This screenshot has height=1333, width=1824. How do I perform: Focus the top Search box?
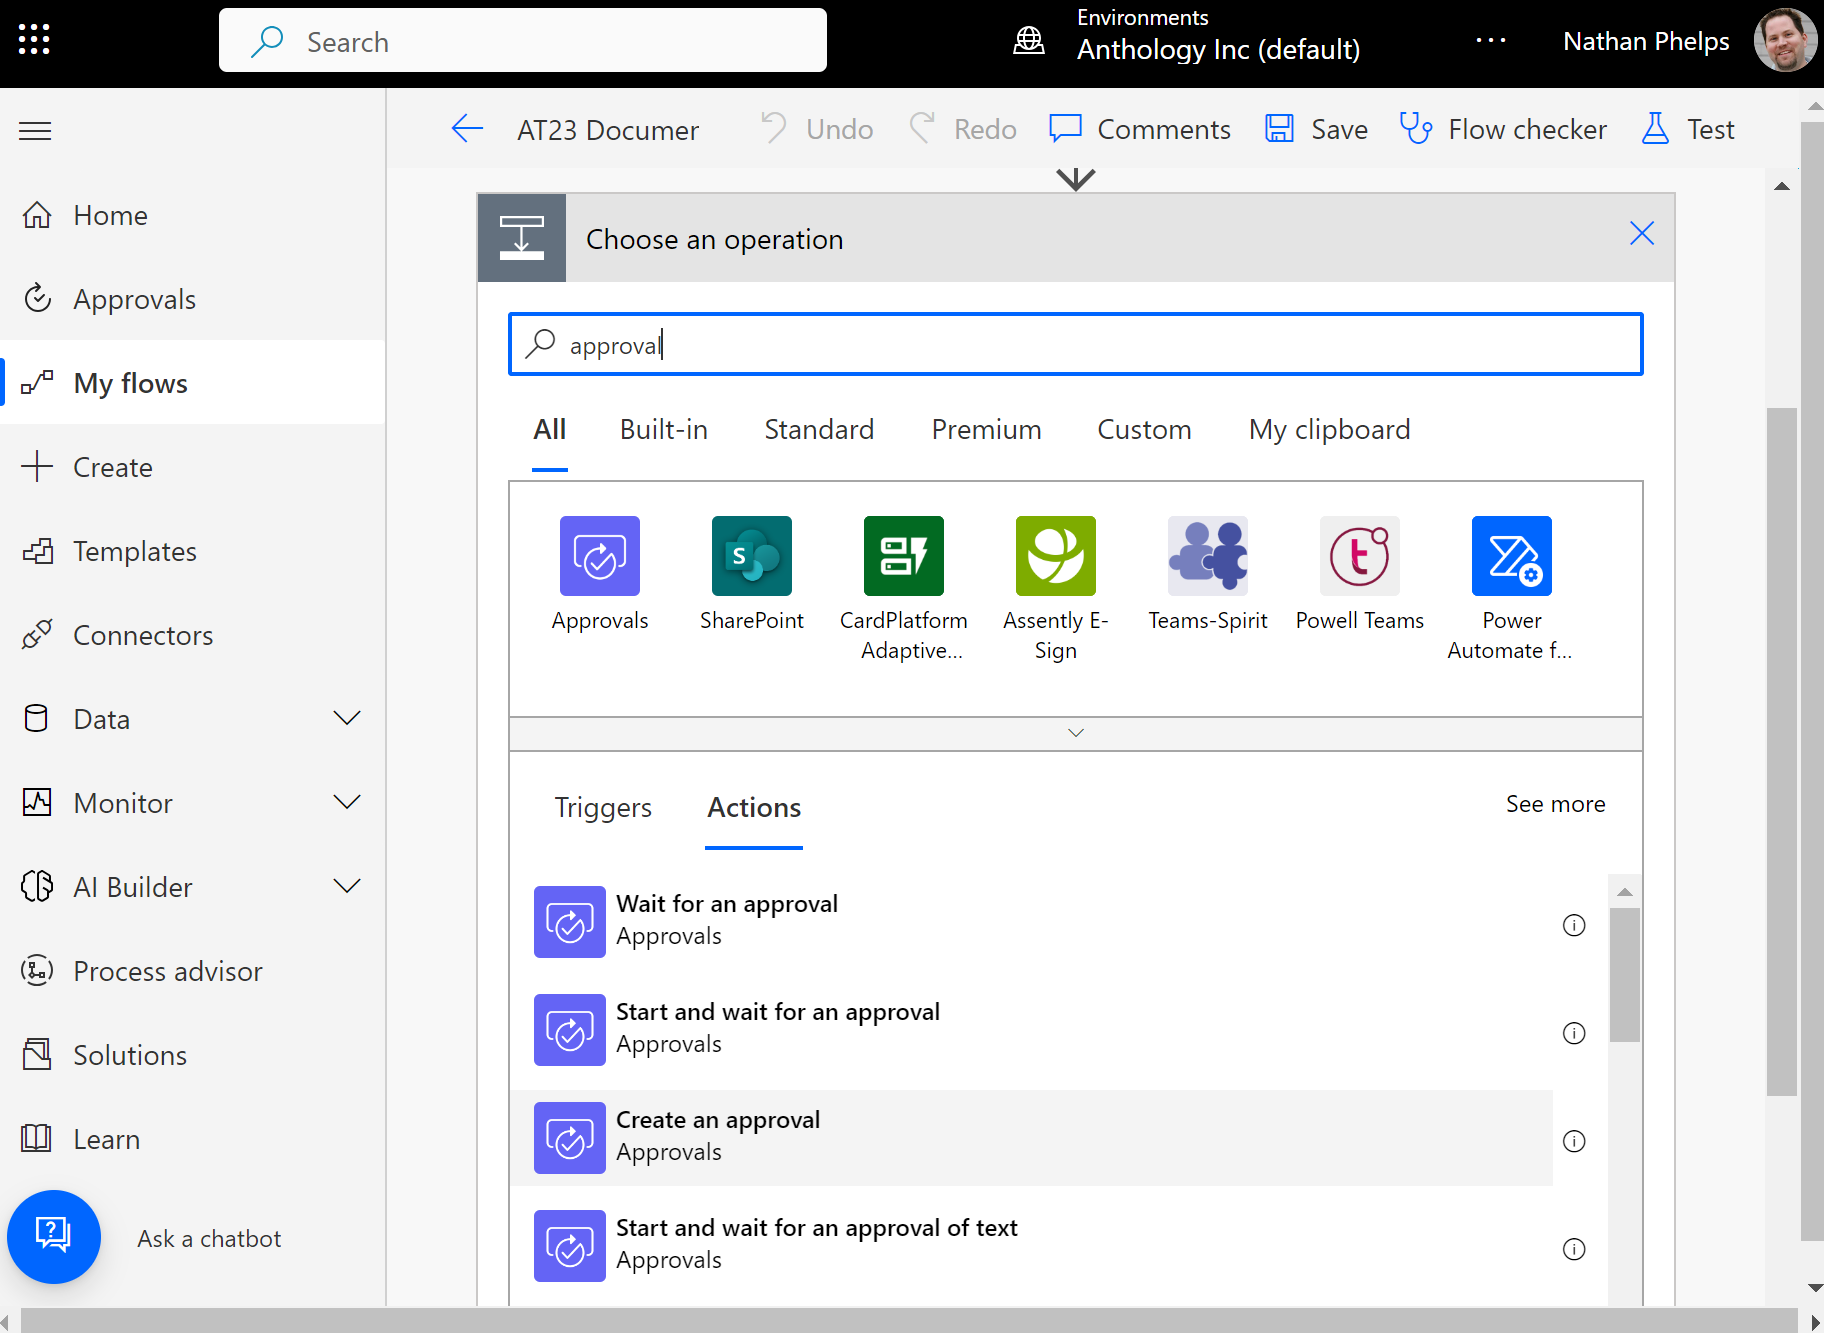click(523, 41)
